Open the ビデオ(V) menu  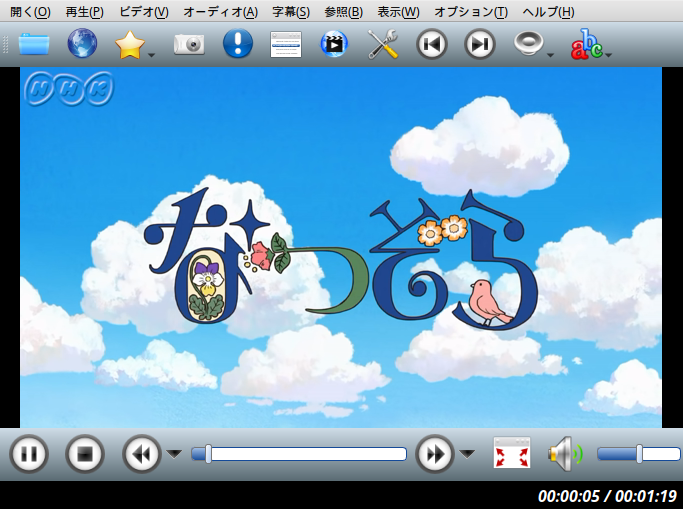click(144, 12)
